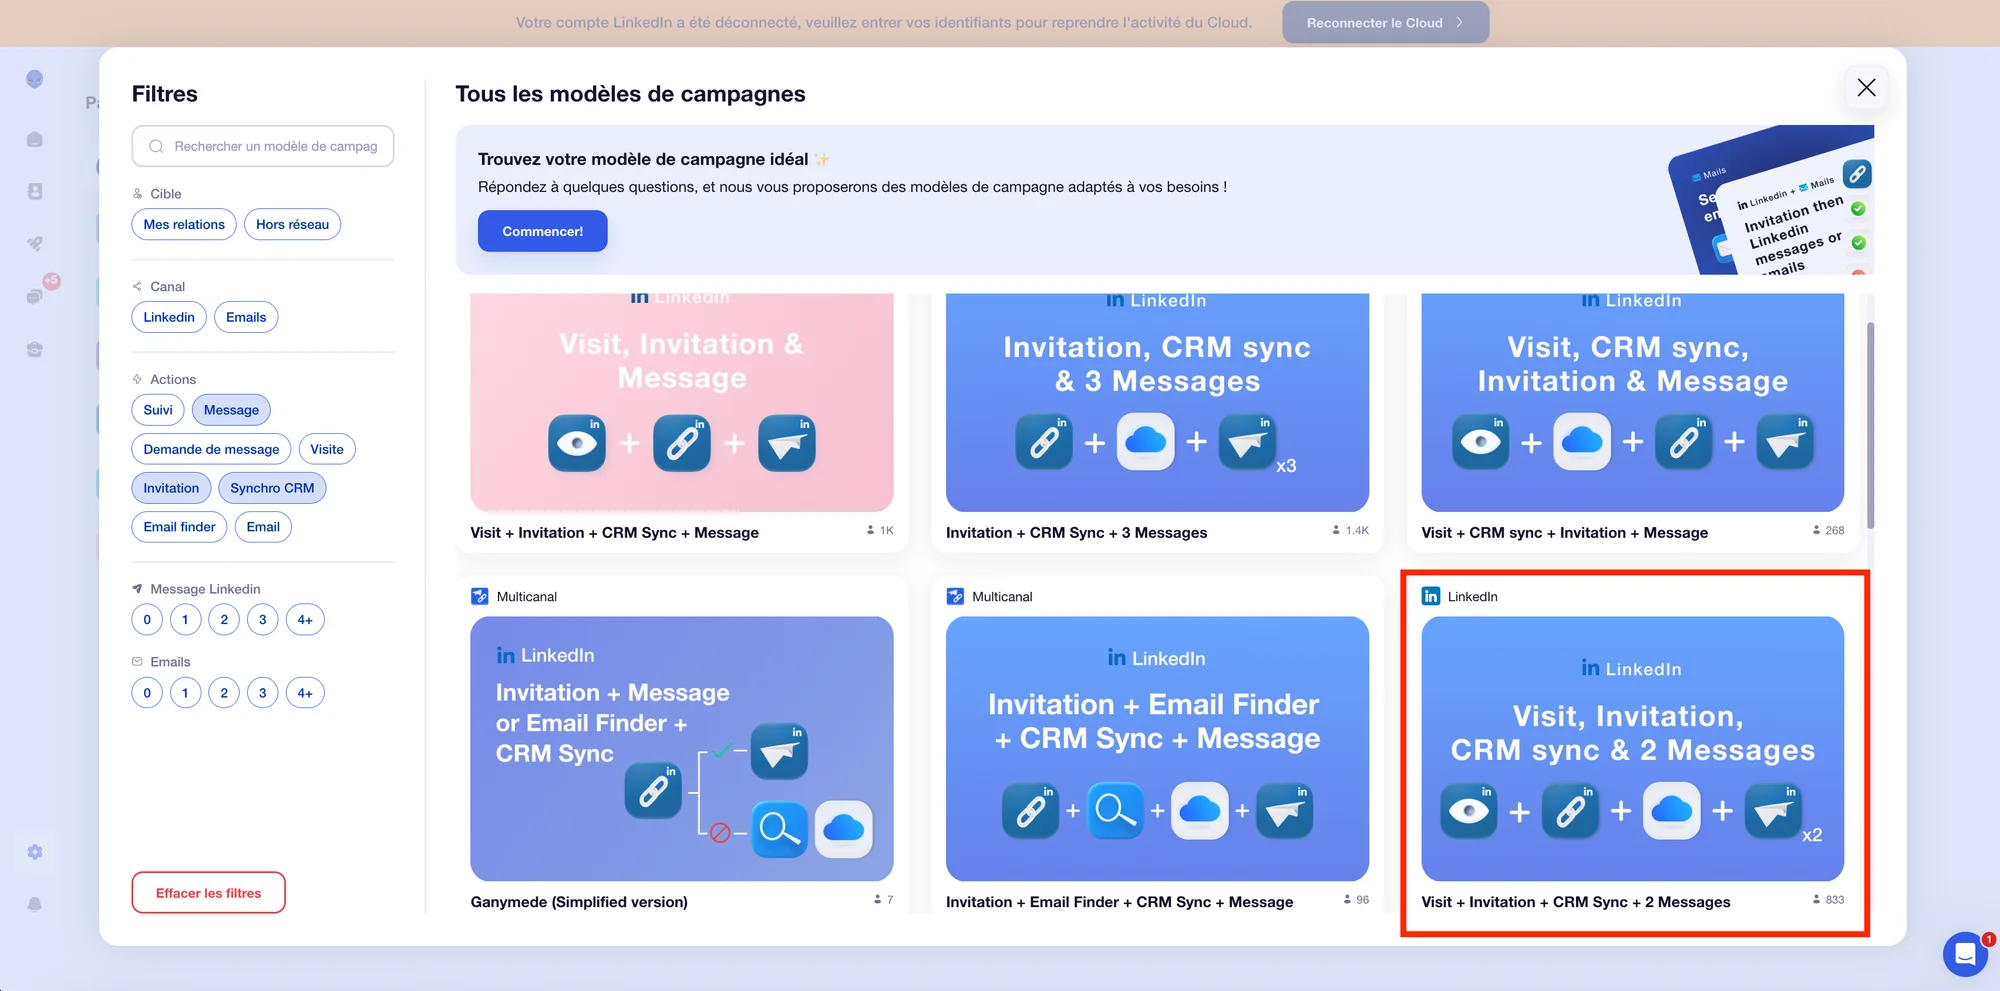Click search magnifier icon in filter field

pos(156,146)
